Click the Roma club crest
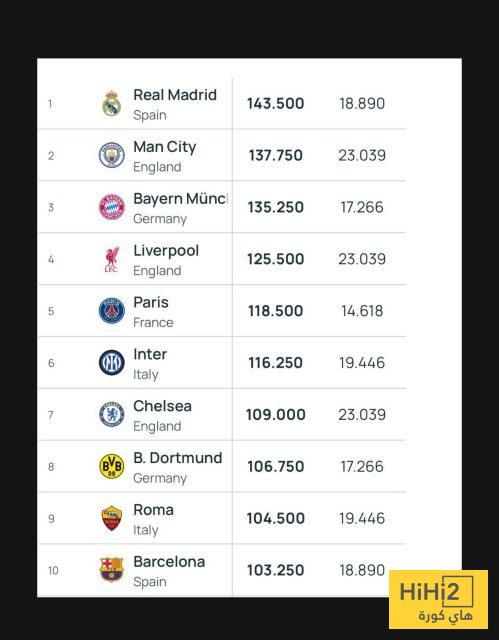499x640 pixels. tap(111, 518)
